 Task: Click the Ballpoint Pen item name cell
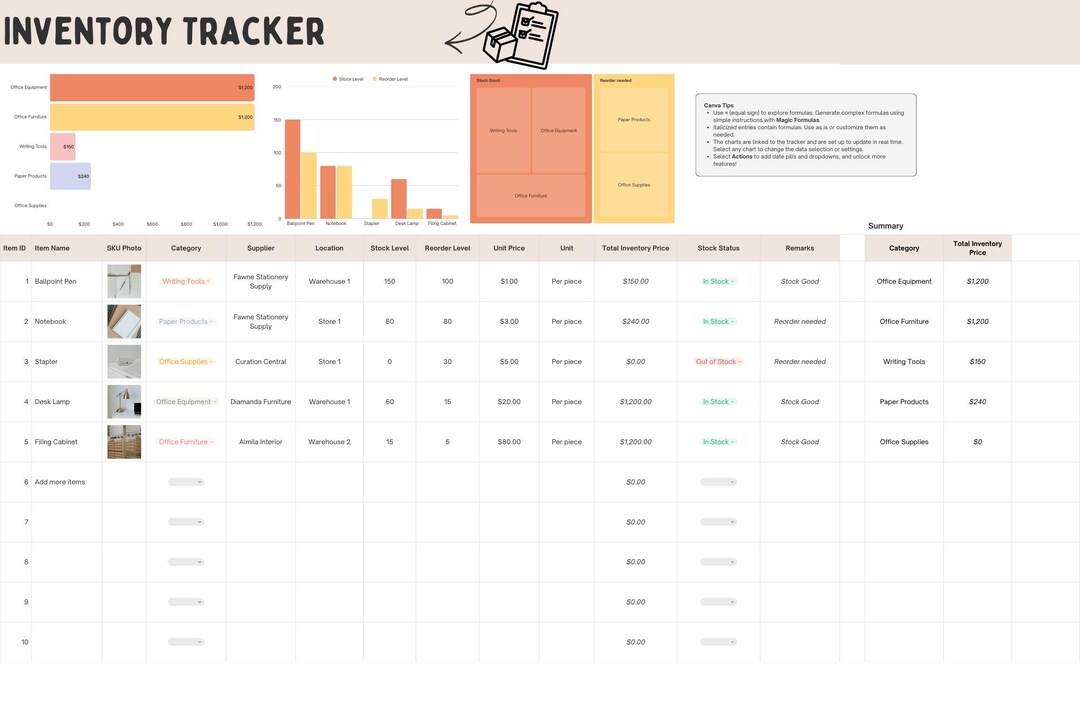coord(67,281)
